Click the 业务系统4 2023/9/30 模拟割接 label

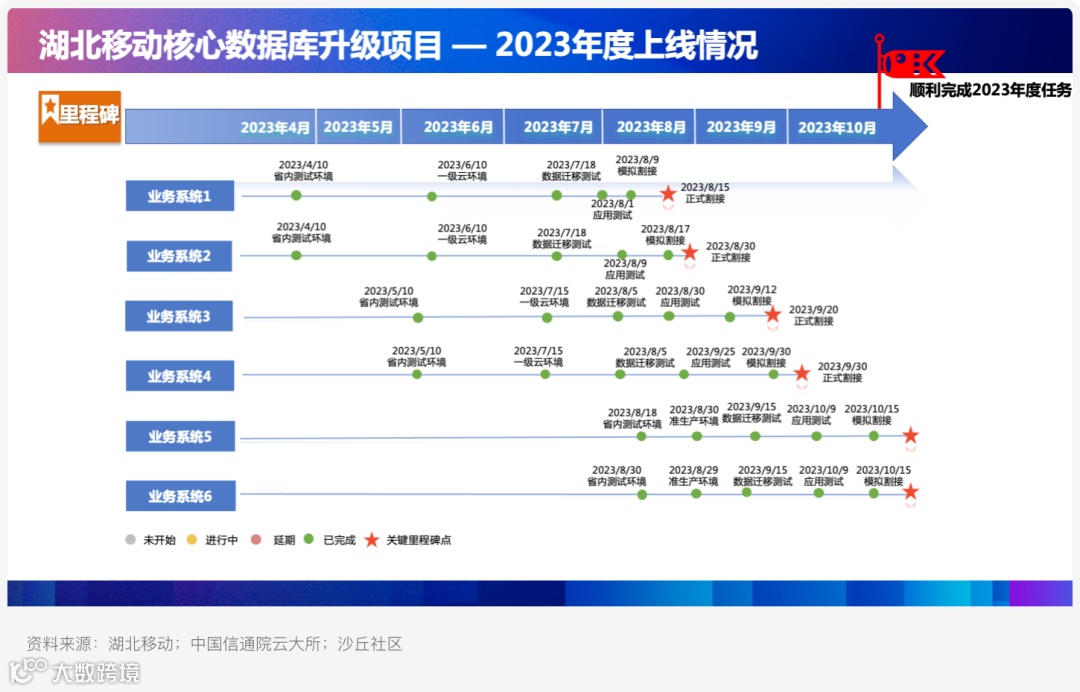tap(766, 357)
